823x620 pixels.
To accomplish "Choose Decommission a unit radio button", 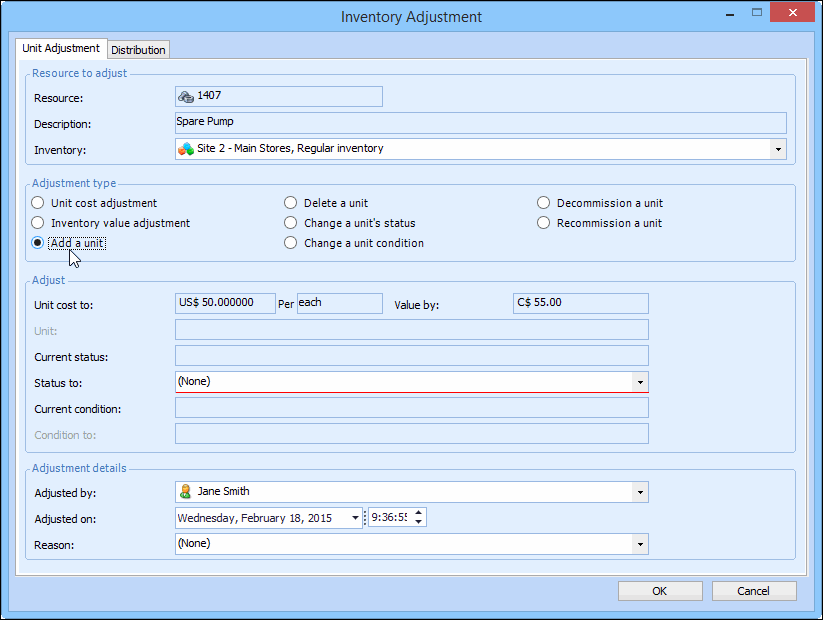I will 544,203.
